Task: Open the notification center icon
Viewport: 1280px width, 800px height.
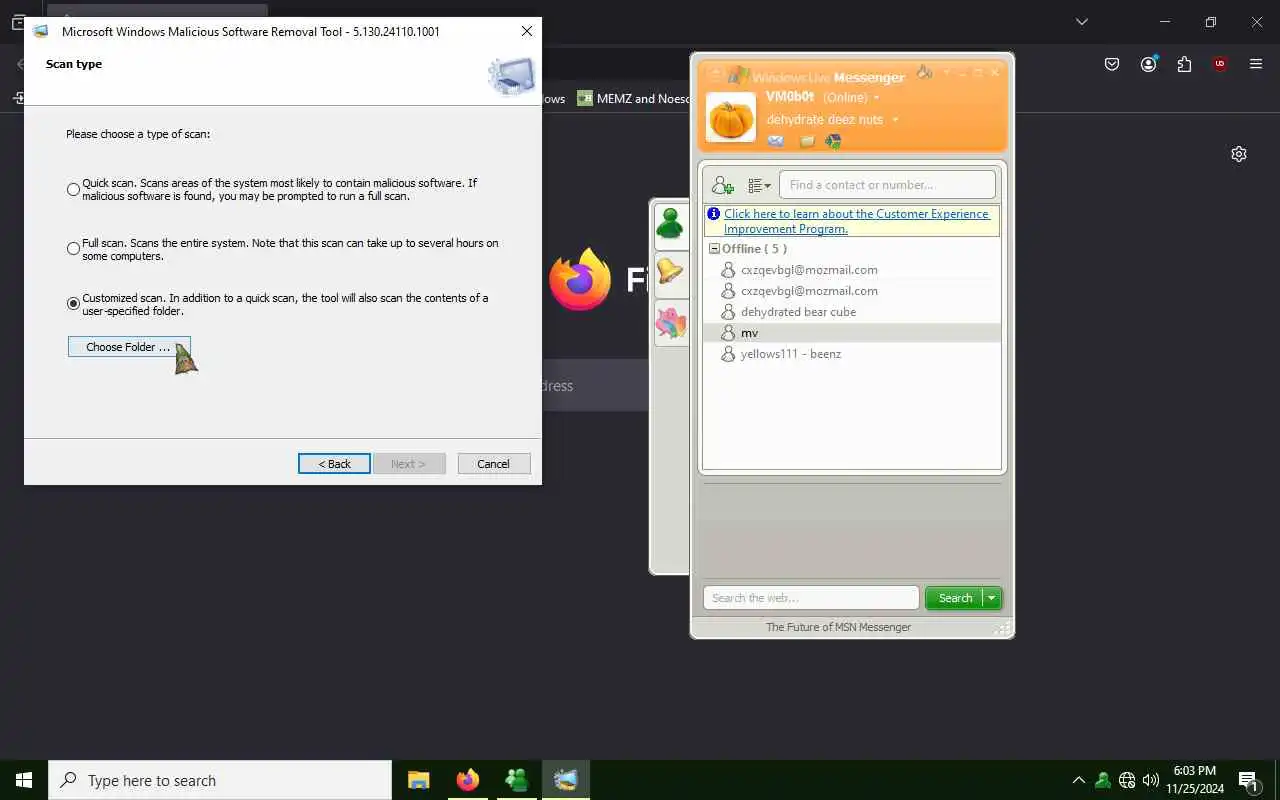Action: pyautogui.click(x=1249, y=780)
